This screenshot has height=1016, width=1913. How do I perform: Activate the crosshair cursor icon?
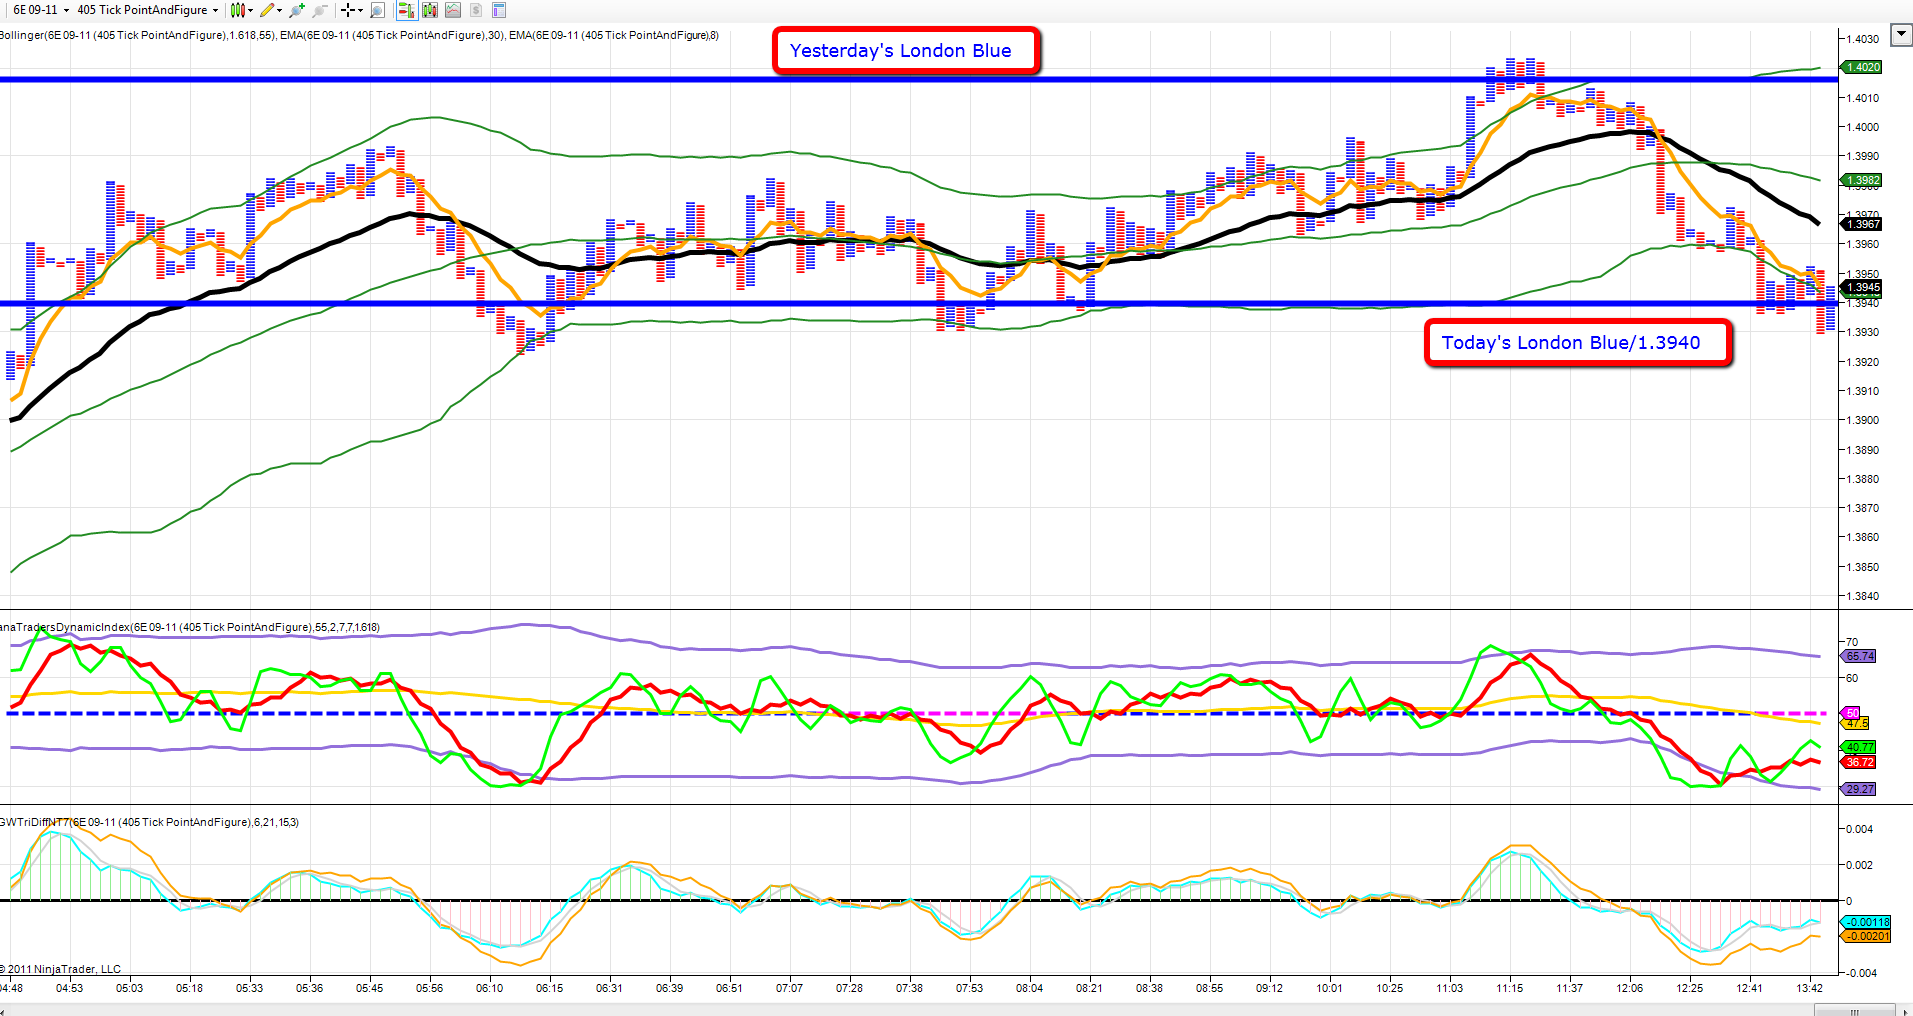pos(347,10)
